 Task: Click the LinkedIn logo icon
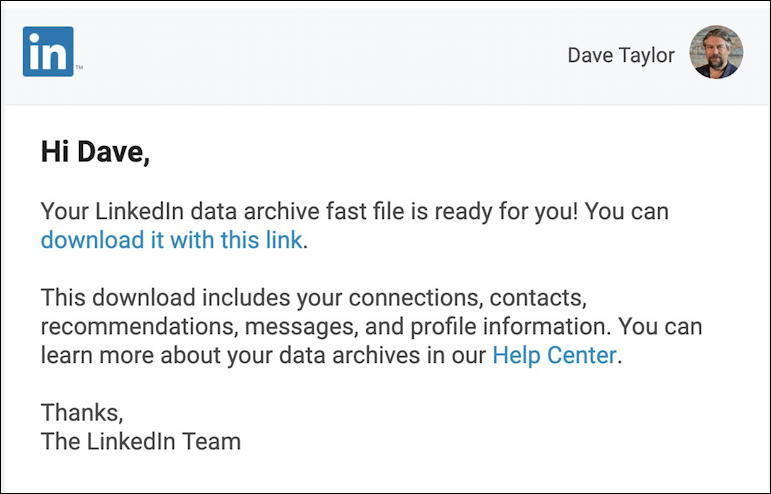pos(48,52)
